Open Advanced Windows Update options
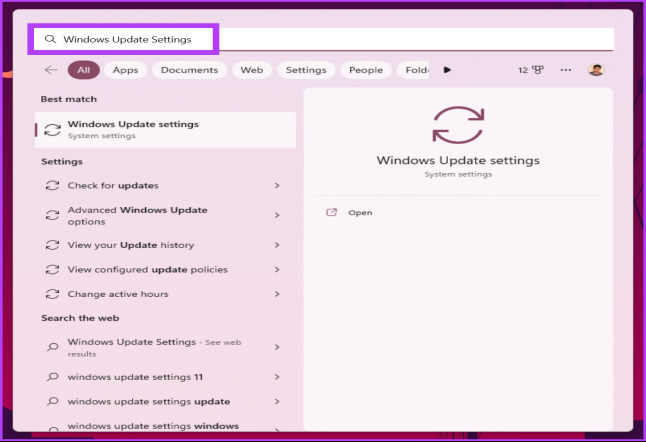The height and width of the screenshot is (442, 646). tap(137, 215)
